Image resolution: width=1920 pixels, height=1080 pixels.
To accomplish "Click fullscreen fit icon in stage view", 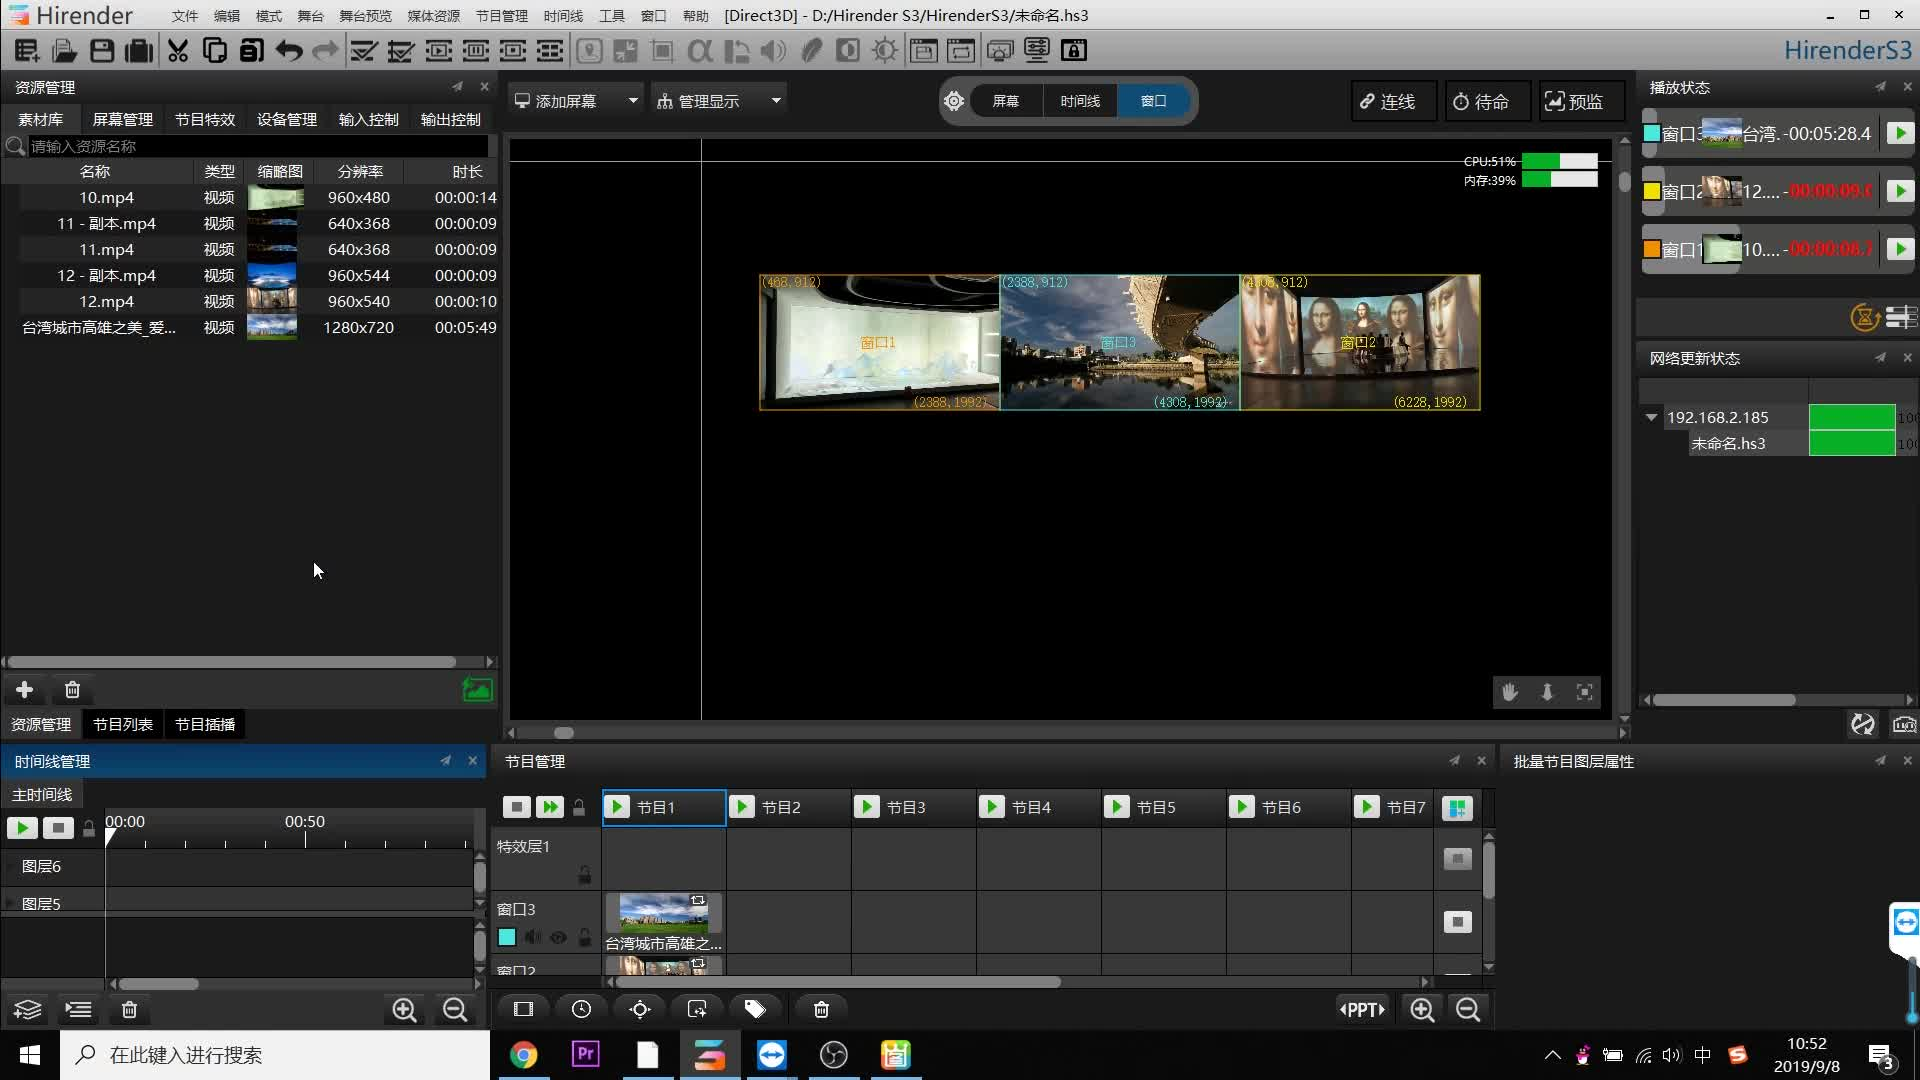I will tap(1585, 692).
